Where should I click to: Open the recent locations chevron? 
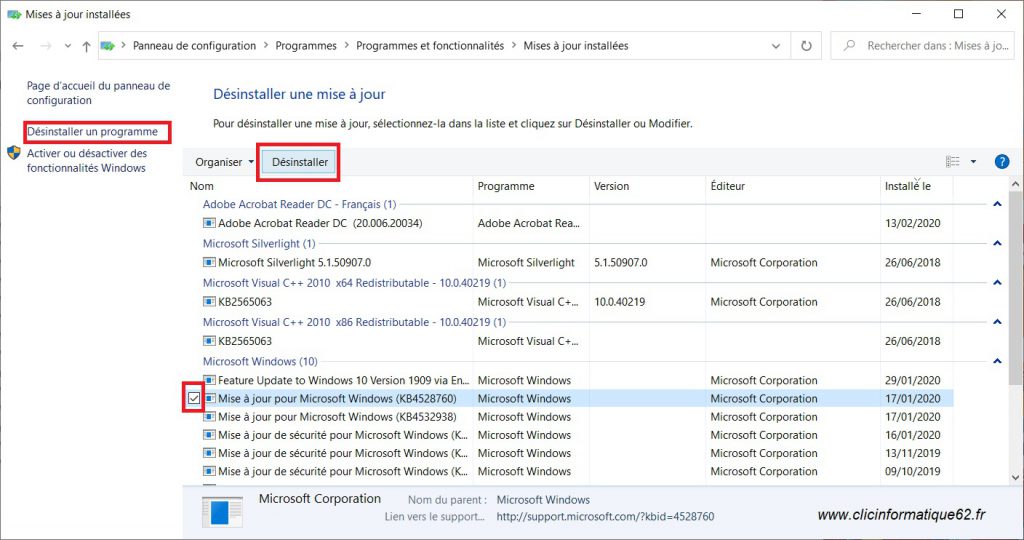(68, 46)
